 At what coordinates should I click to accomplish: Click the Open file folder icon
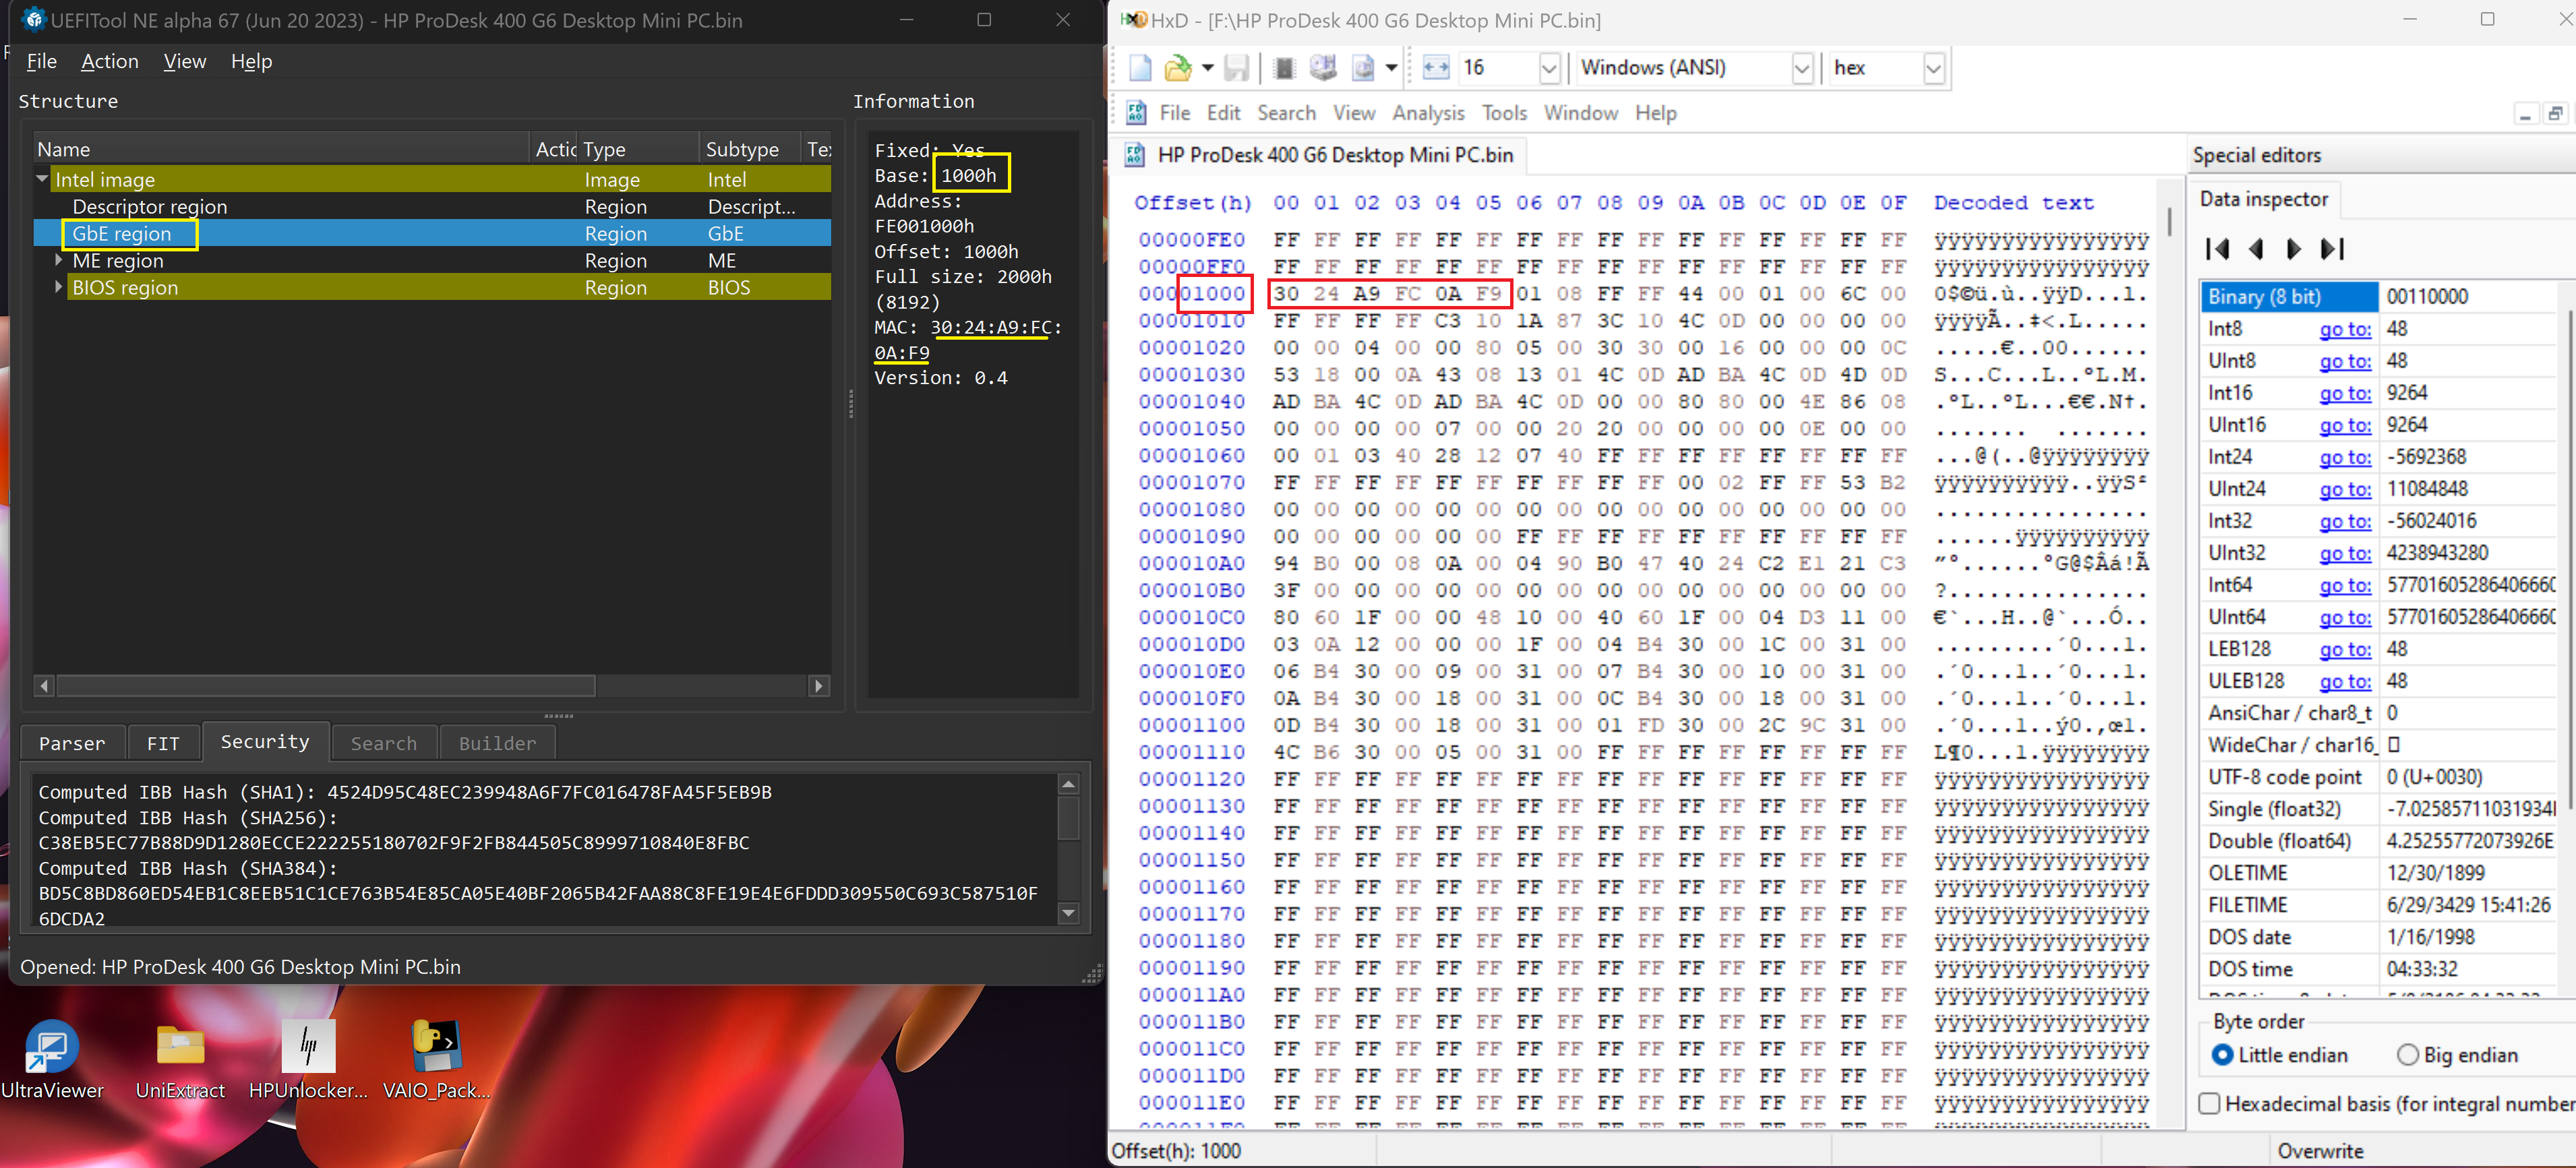(1178, 68)
